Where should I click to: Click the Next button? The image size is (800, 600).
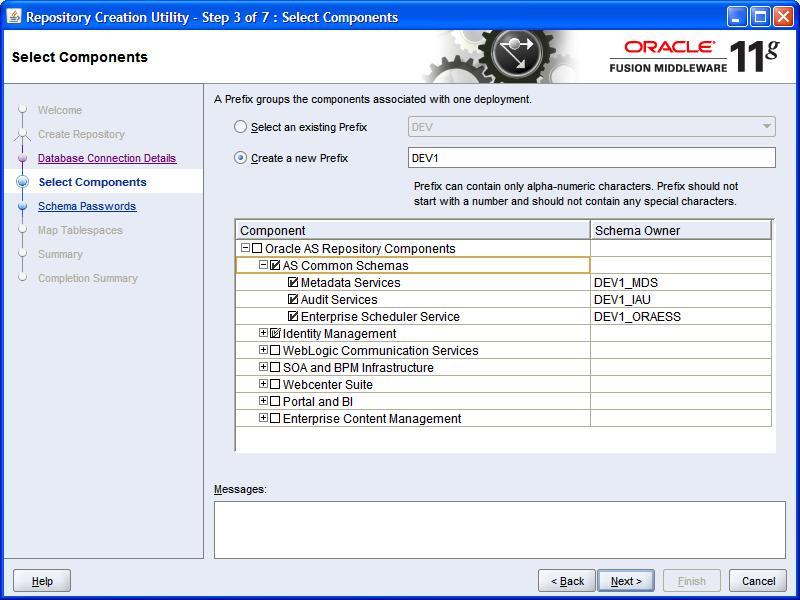(626, 580)
